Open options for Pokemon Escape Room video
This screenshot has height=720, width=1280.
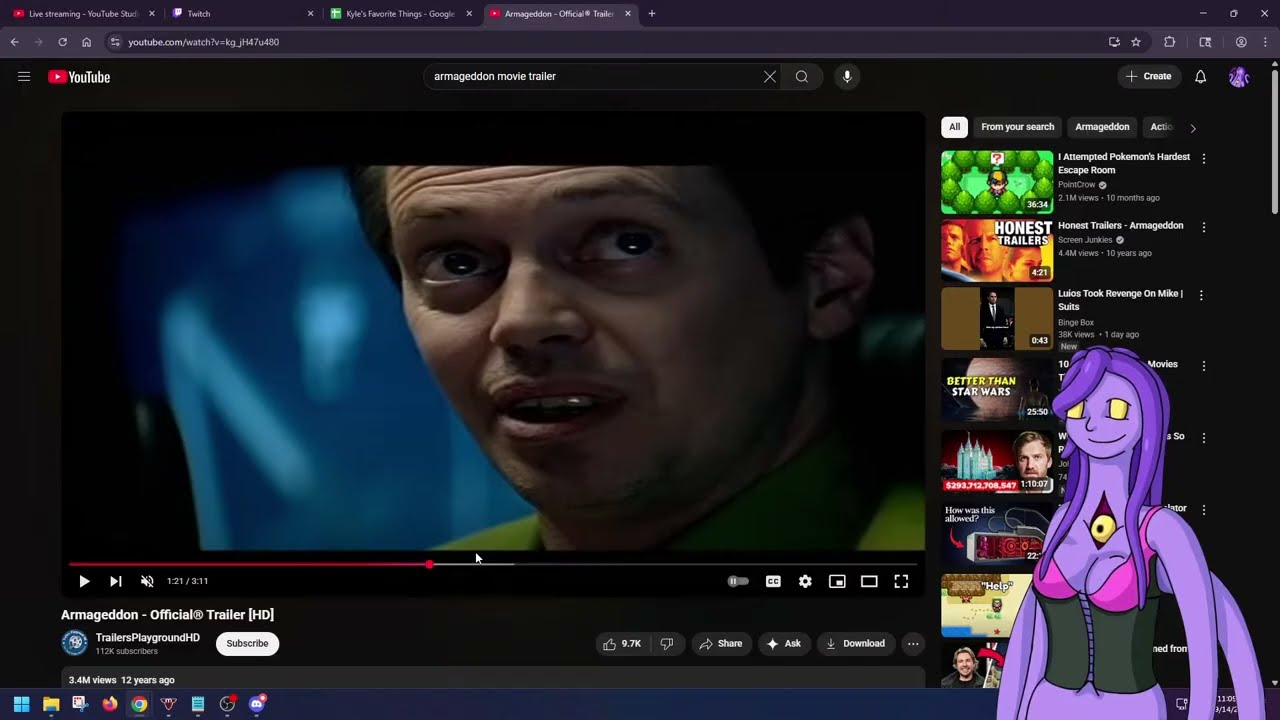tap(1203, 159)
